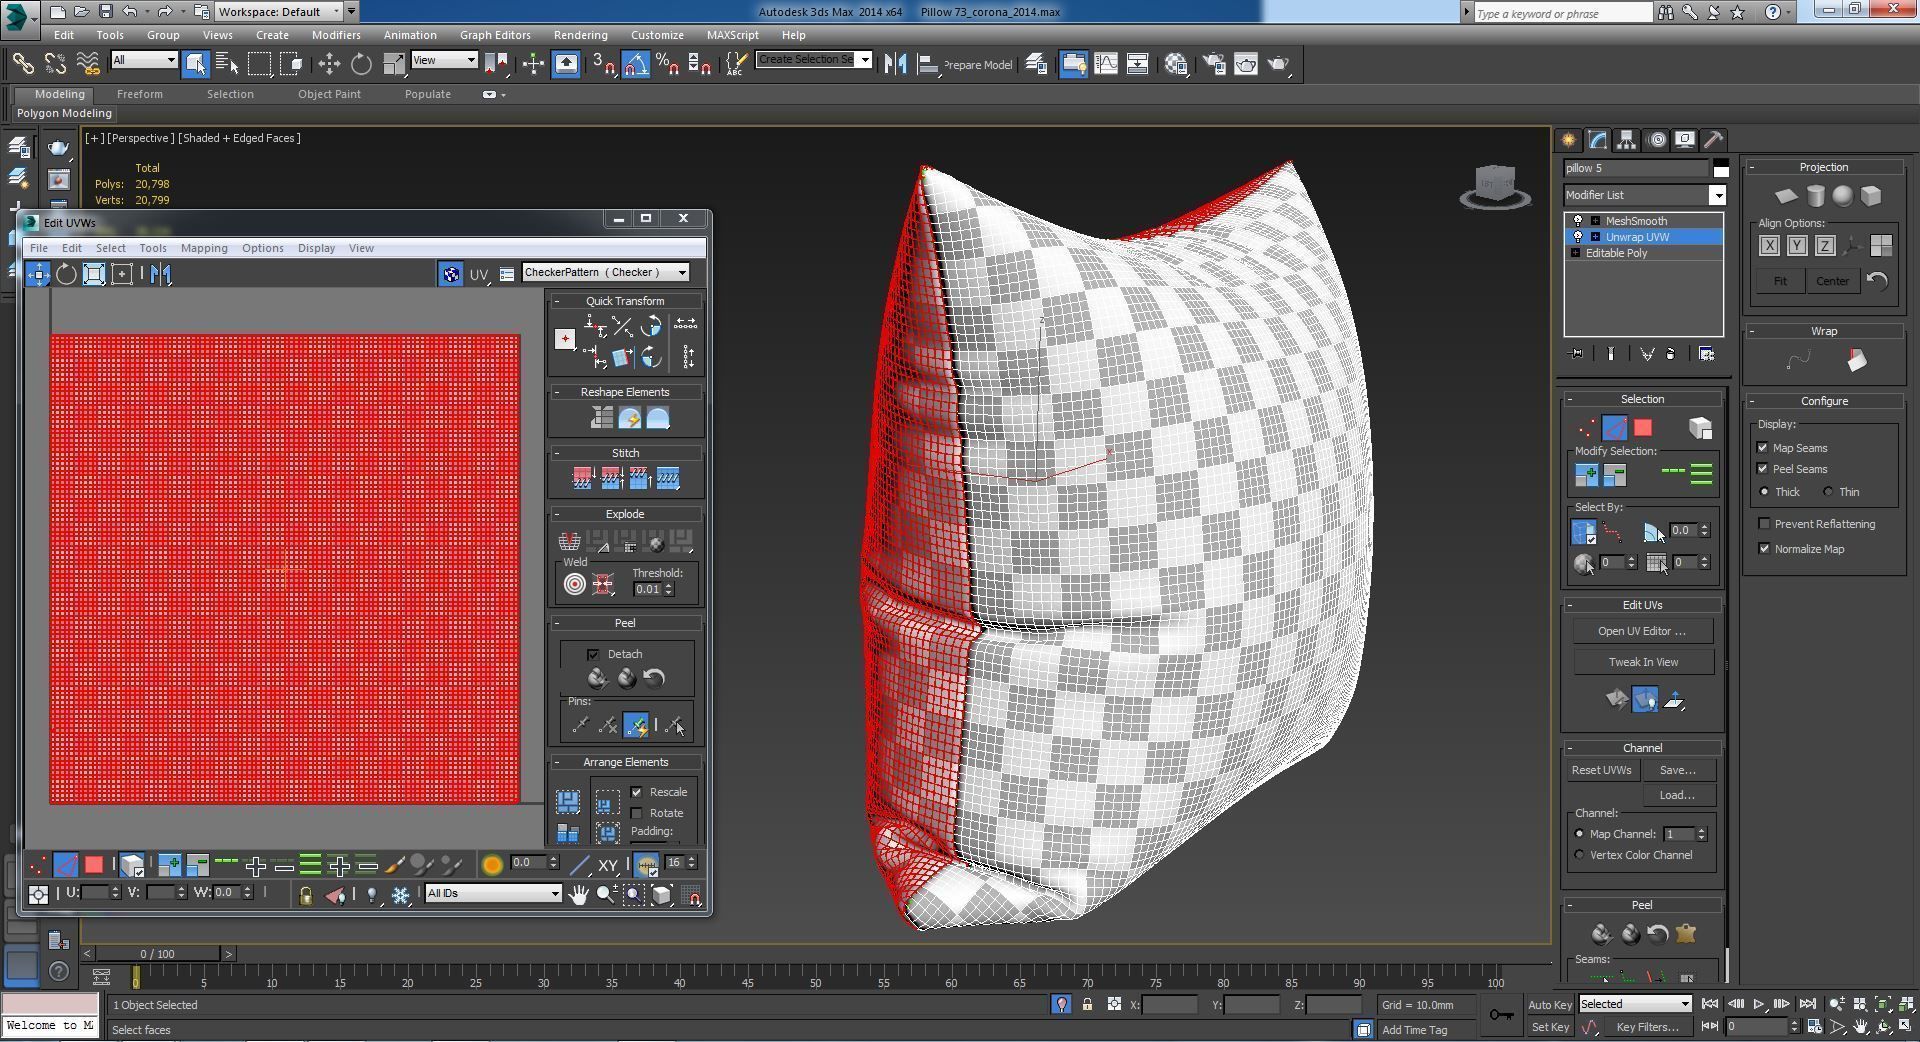
Task: Click Cylindrical Map projection icon
Action: coord(1814,196)
